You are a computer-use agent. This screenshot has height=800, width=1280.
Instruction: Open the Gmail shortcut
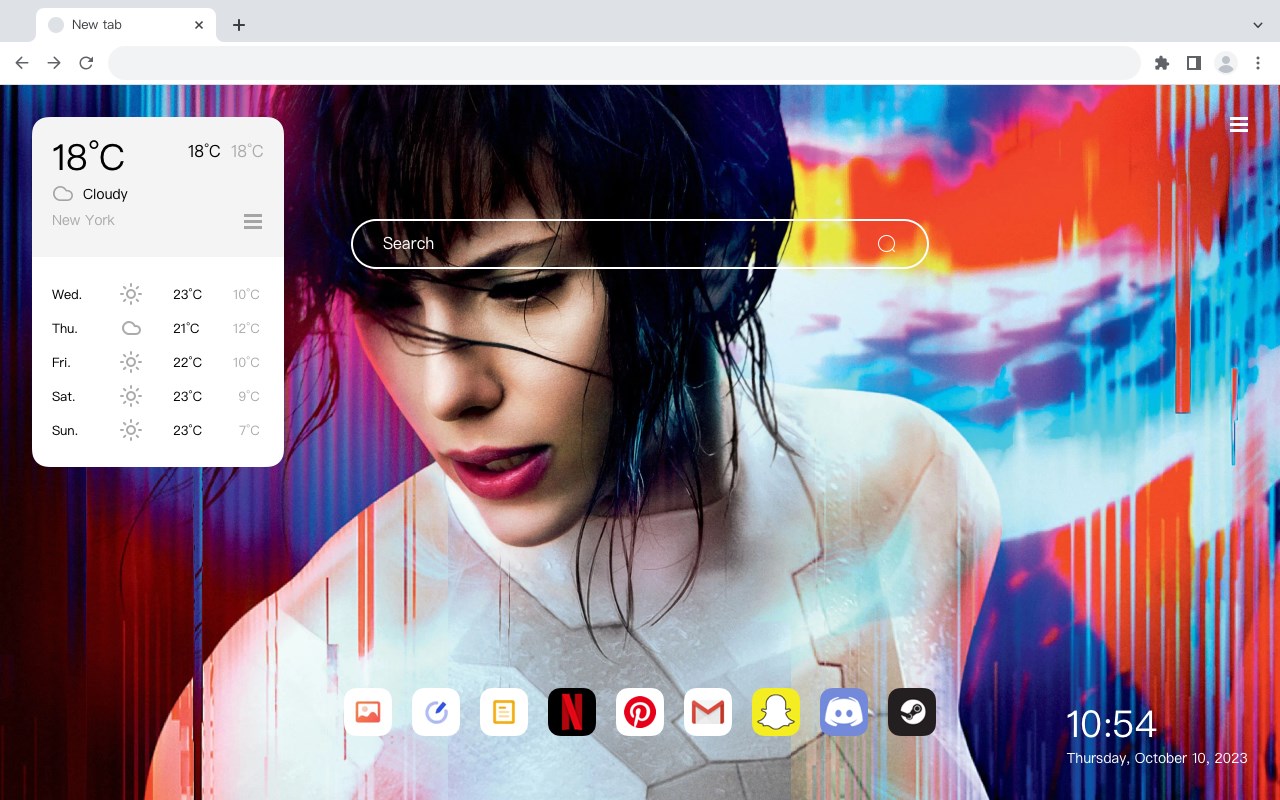(708, 712)
